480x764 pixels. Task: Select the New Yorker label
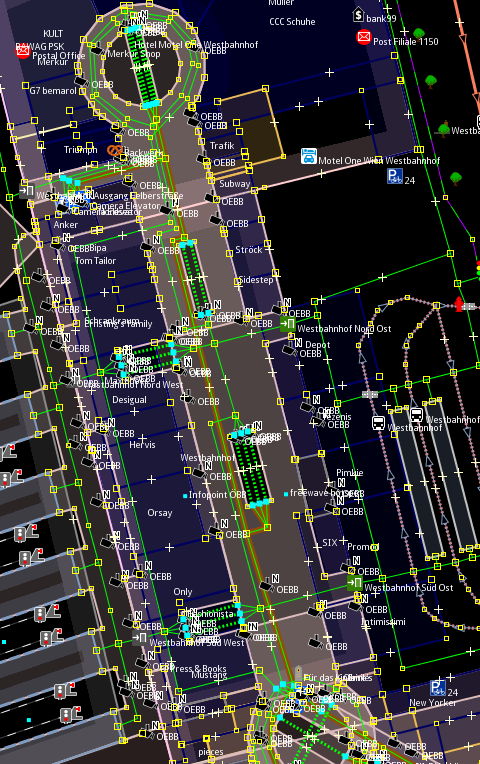point(433,703)
